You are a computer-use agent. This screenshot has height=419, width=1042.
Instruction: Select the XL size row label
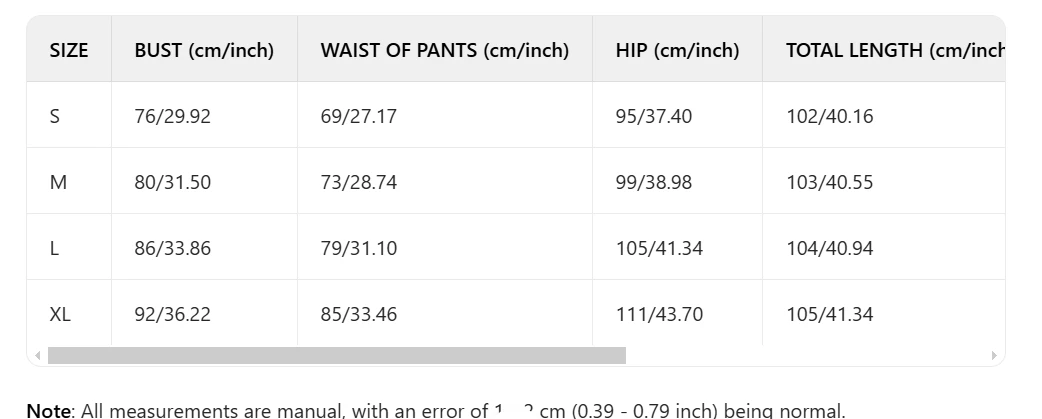[x=60, y=314]
